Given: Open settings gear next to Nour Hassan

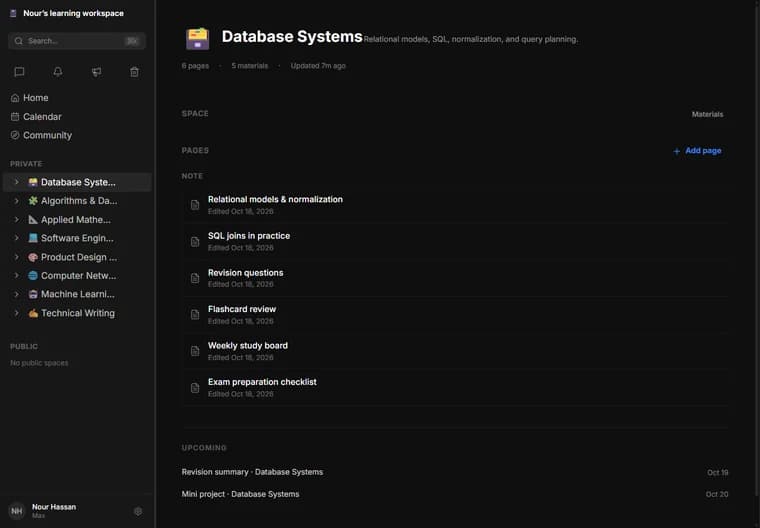Looking at the screenshot, I should (x=138, y=511).
